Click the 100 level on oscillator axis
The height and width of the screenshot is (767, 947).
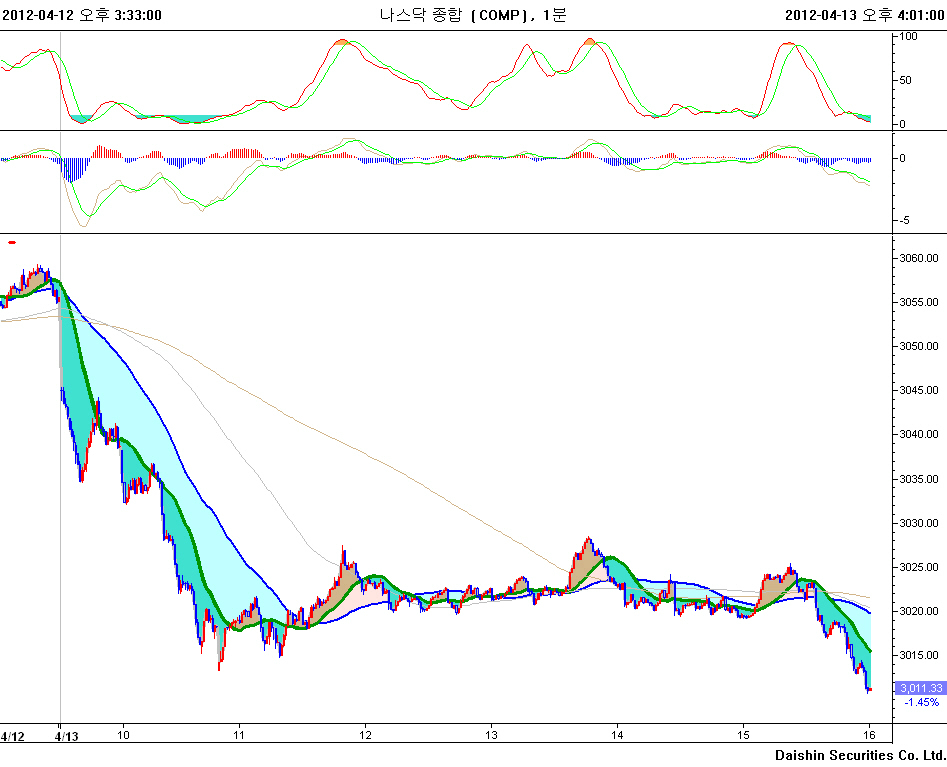[x=909, y=36]
